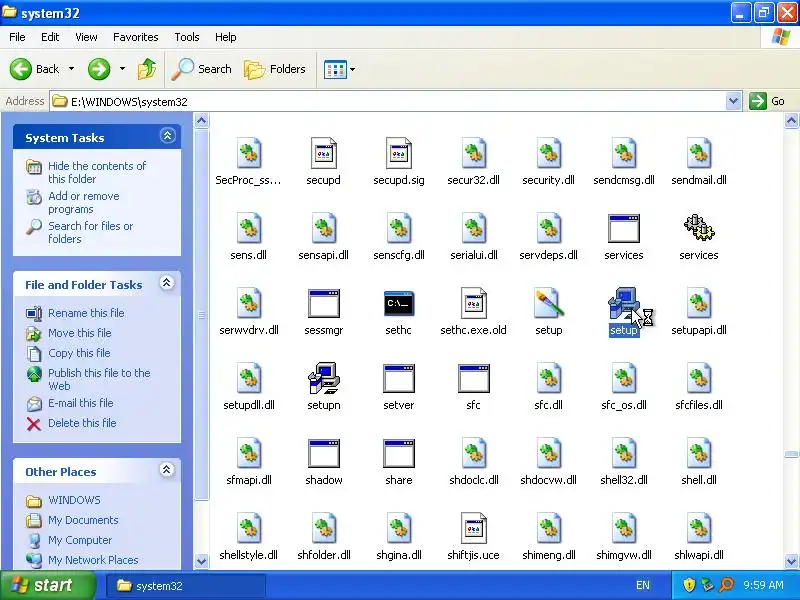Image resolution: width=800 pixels, height=600 pixels.
Task: Click task pane scroll down arrow
Action: [202, 562]
